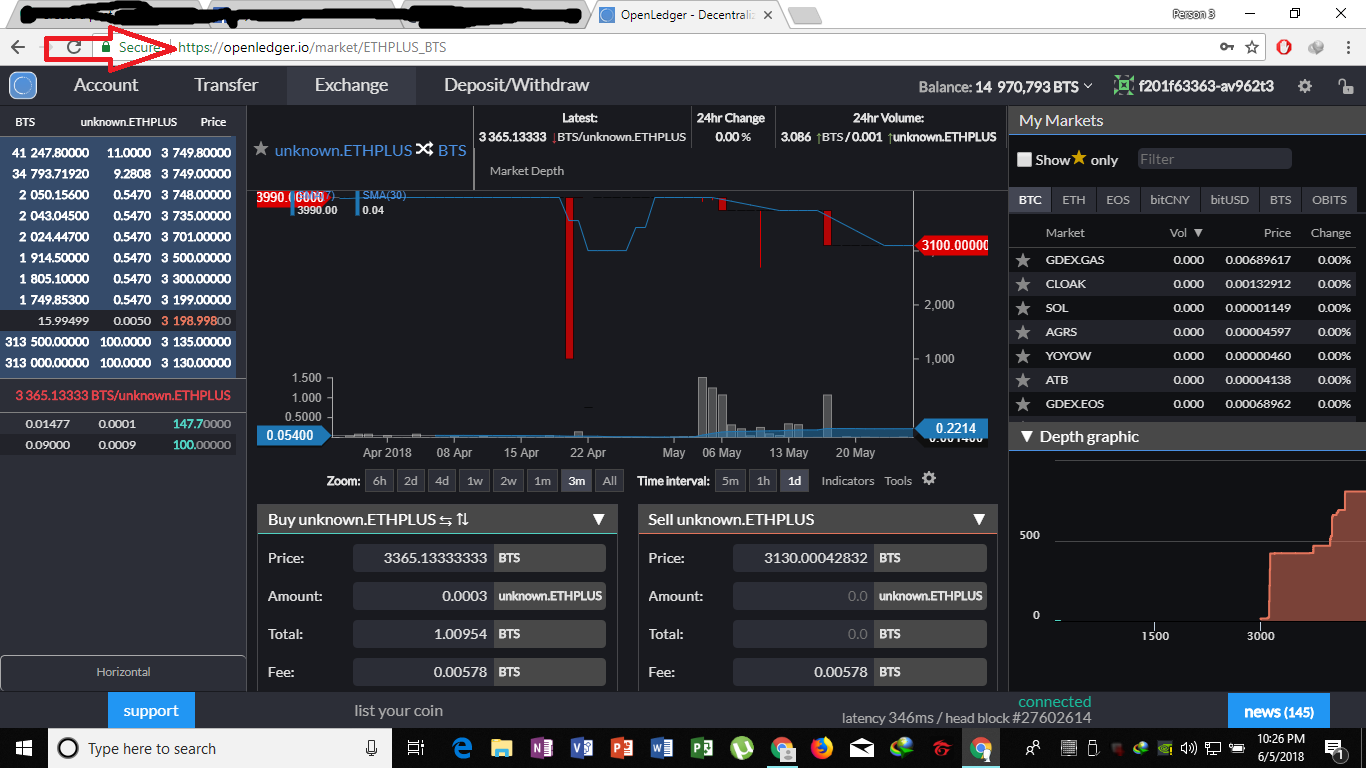Click the horizontal swap arrows in Buy header

point(445,520)
